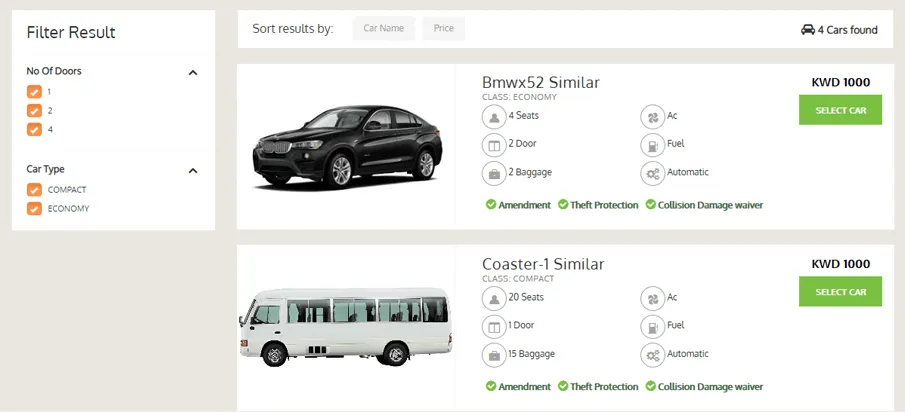Screen dimensions: 905x412
Task: Collapse the Car Type filter section
Action: [x=193, y=170]
